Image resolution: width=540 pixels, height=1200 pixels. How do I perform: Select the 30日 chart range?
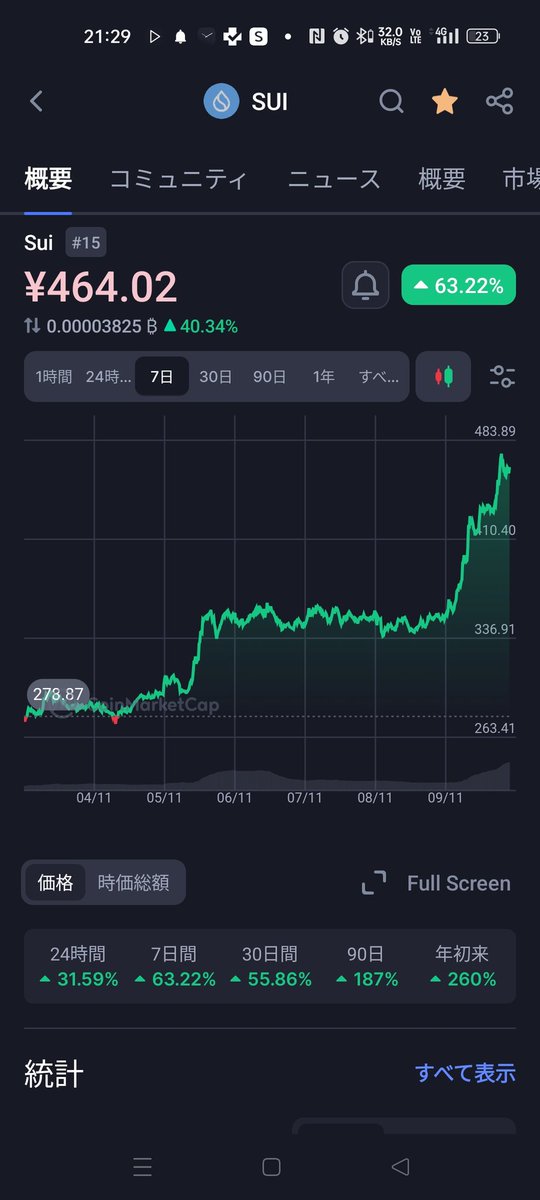pos(215,377)
